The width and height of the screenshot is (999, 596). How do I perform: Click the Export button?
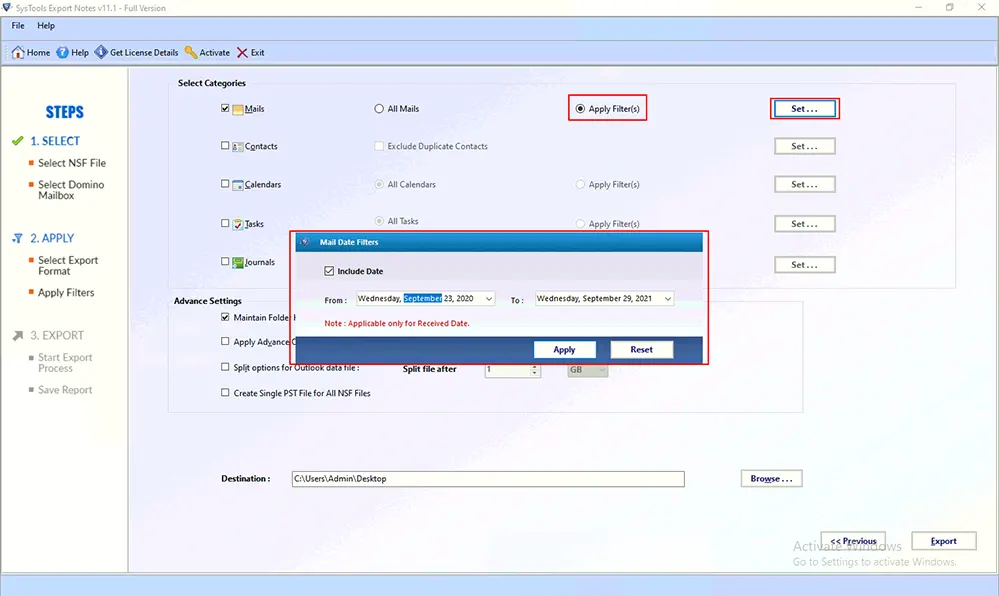(944, 541)
